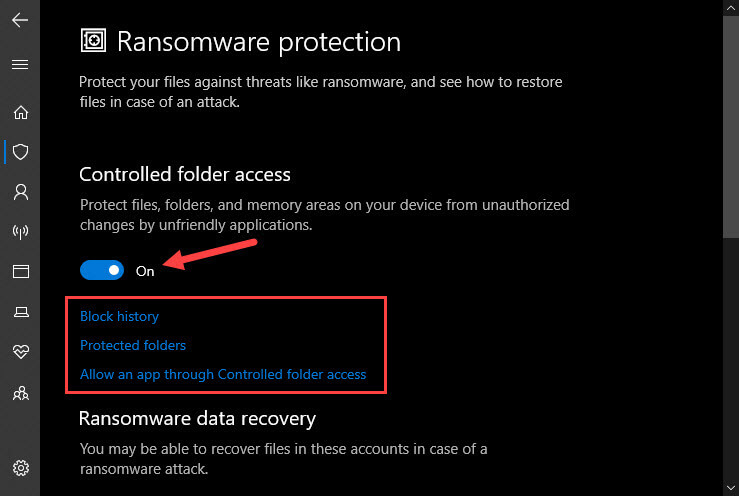Open the hamburger navigation menu
This screenshot has width=739, height=496.
[x=20, y=64]
